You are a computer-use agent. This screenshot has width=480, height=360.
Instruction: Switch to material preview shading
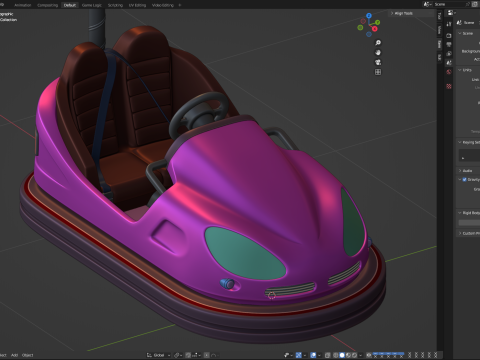coord(348,355)
